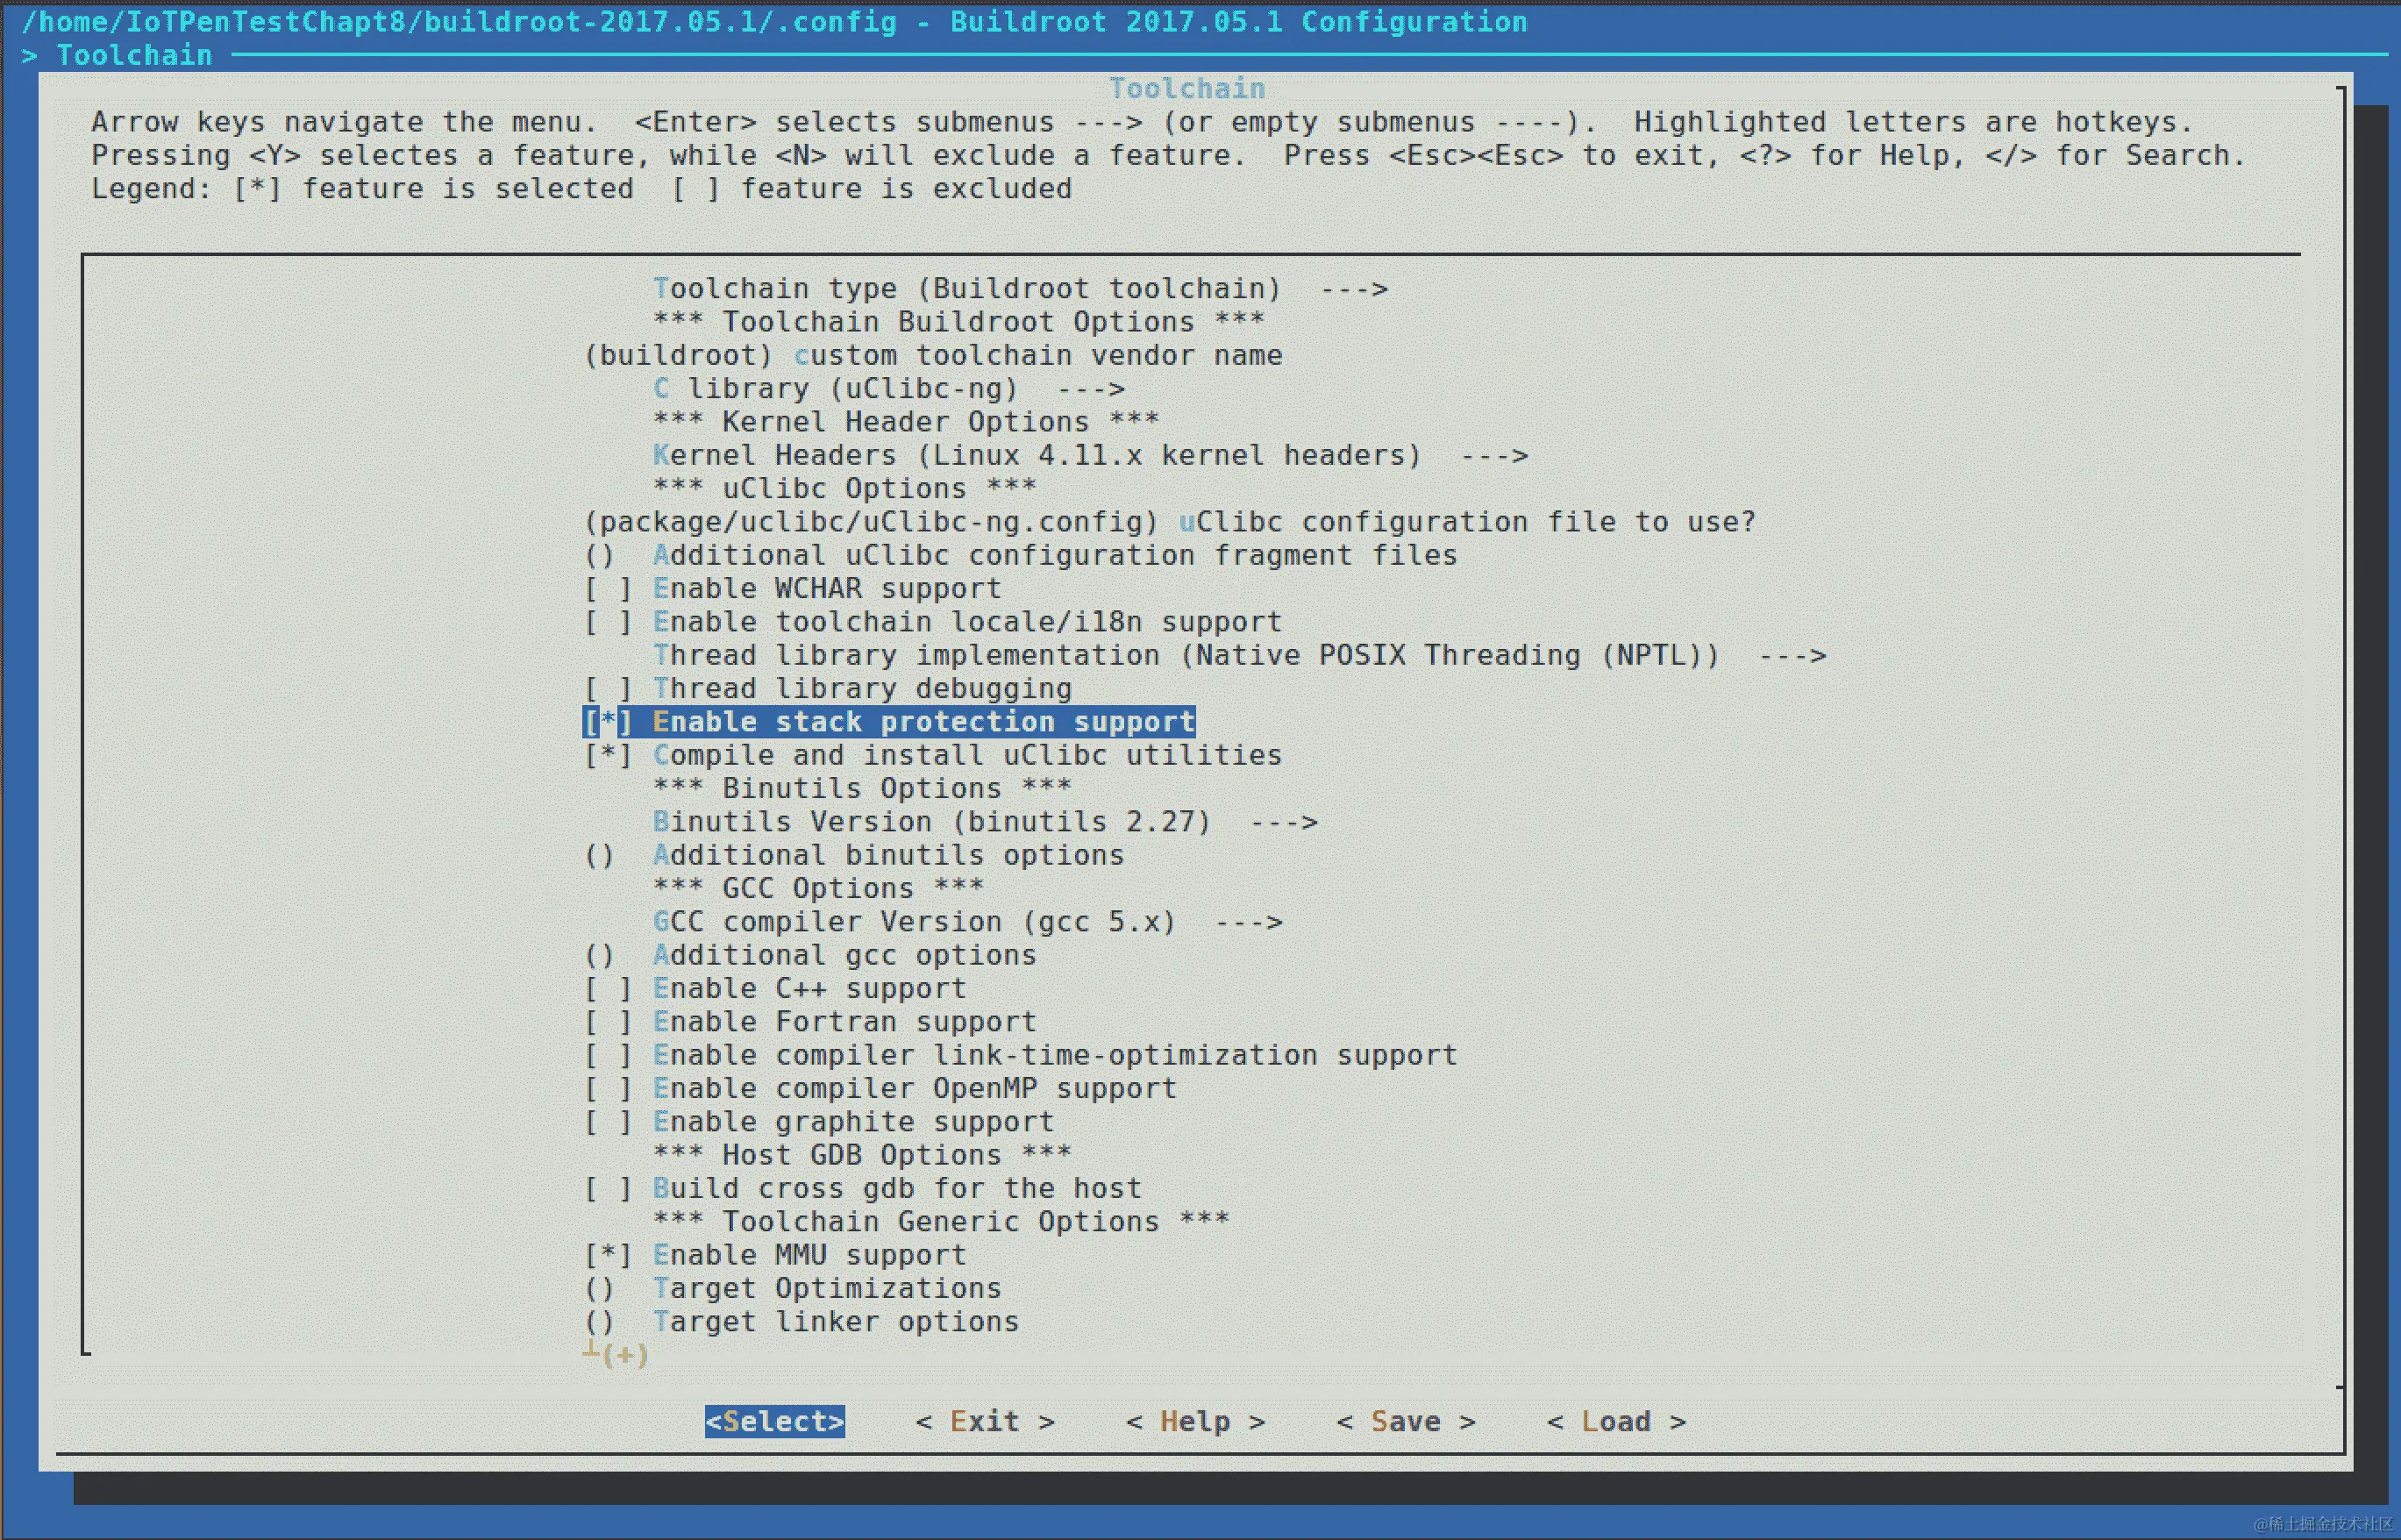Click the Toolchain Buildroot Options header text

959,322
